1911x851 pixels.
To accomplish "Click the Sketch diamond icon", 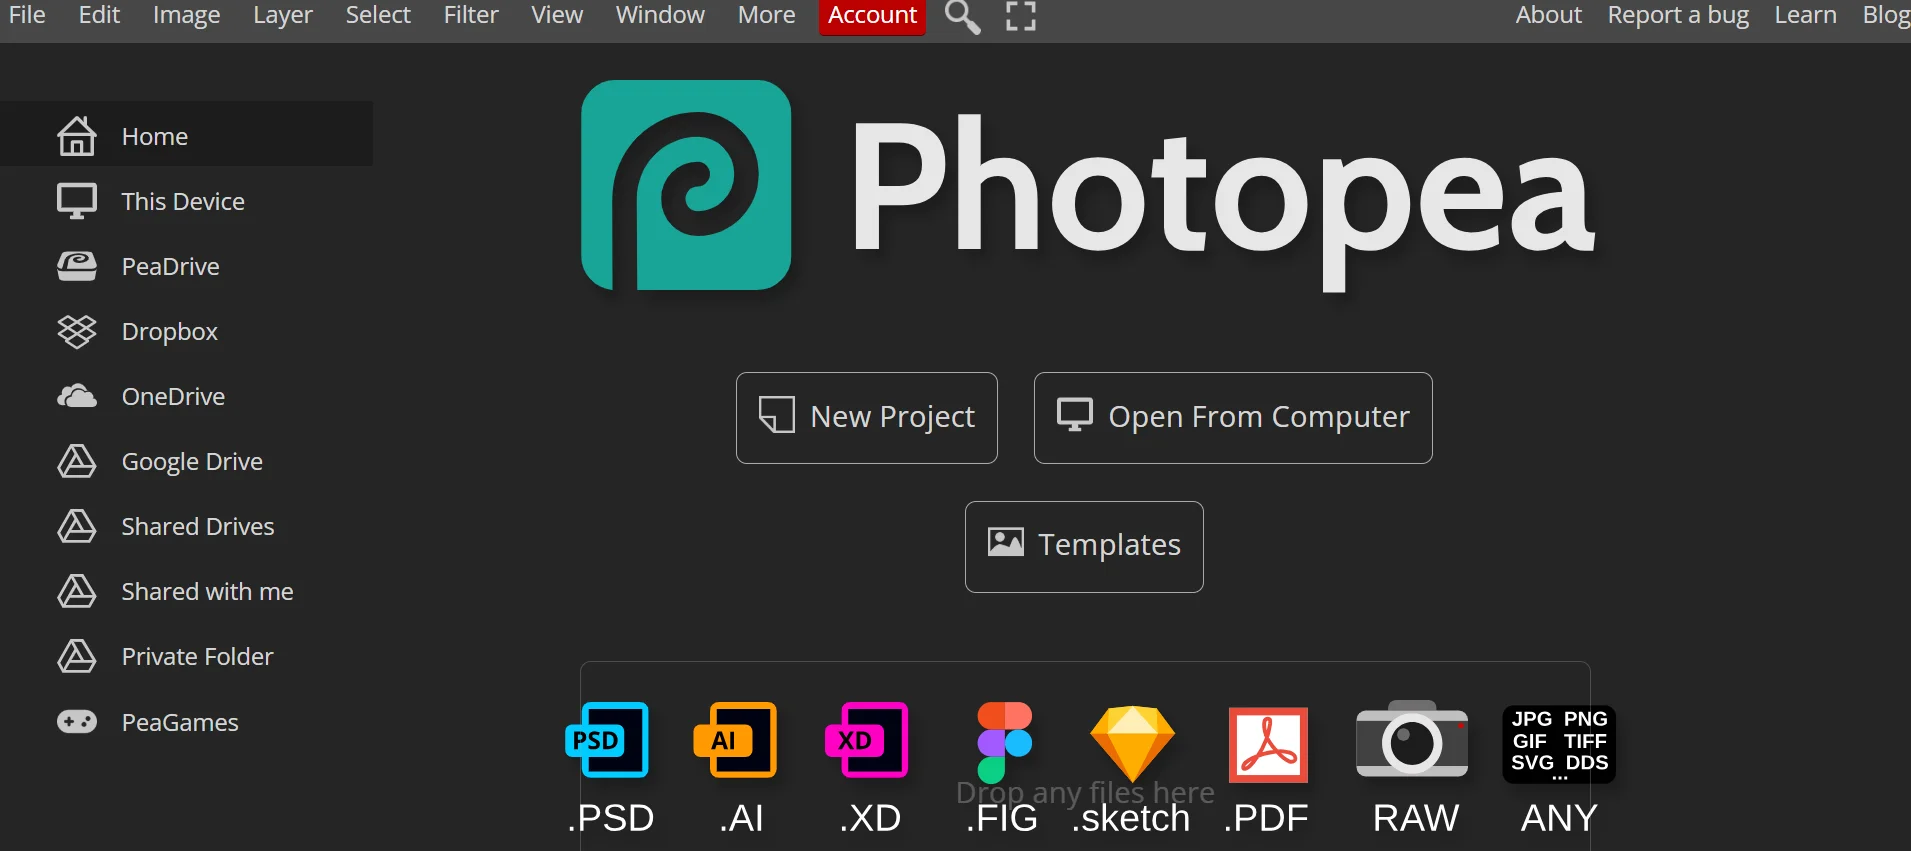I will coord(1132,744).
